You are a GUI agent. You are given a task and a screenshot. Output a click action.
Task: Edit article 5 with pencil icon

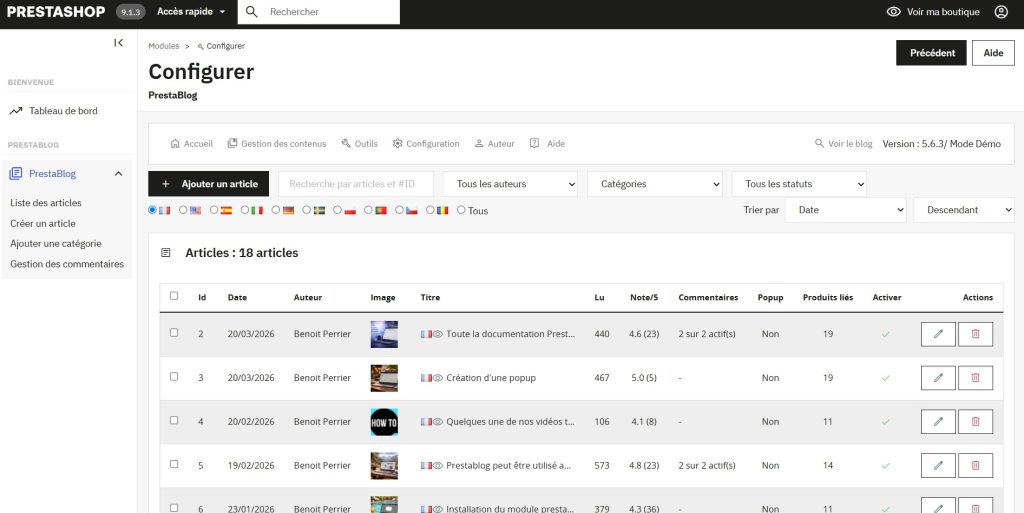click(x=938, y=465)
